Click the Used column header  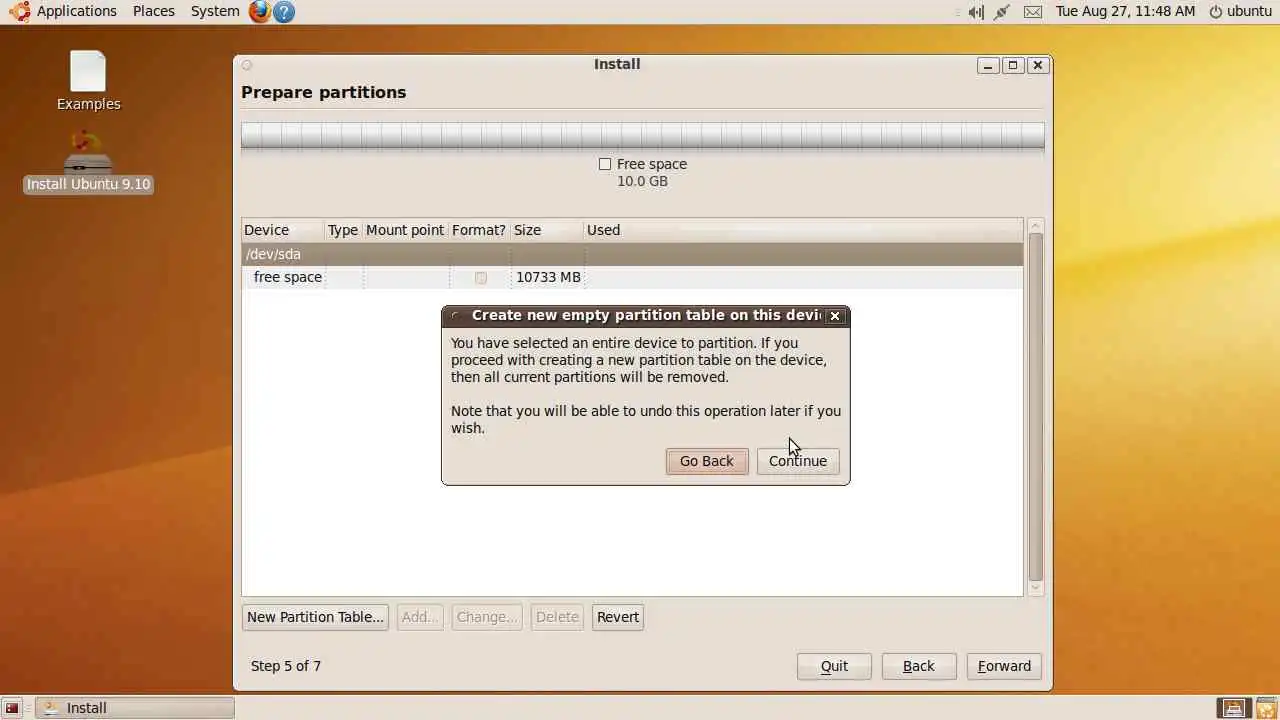(803, 230)
